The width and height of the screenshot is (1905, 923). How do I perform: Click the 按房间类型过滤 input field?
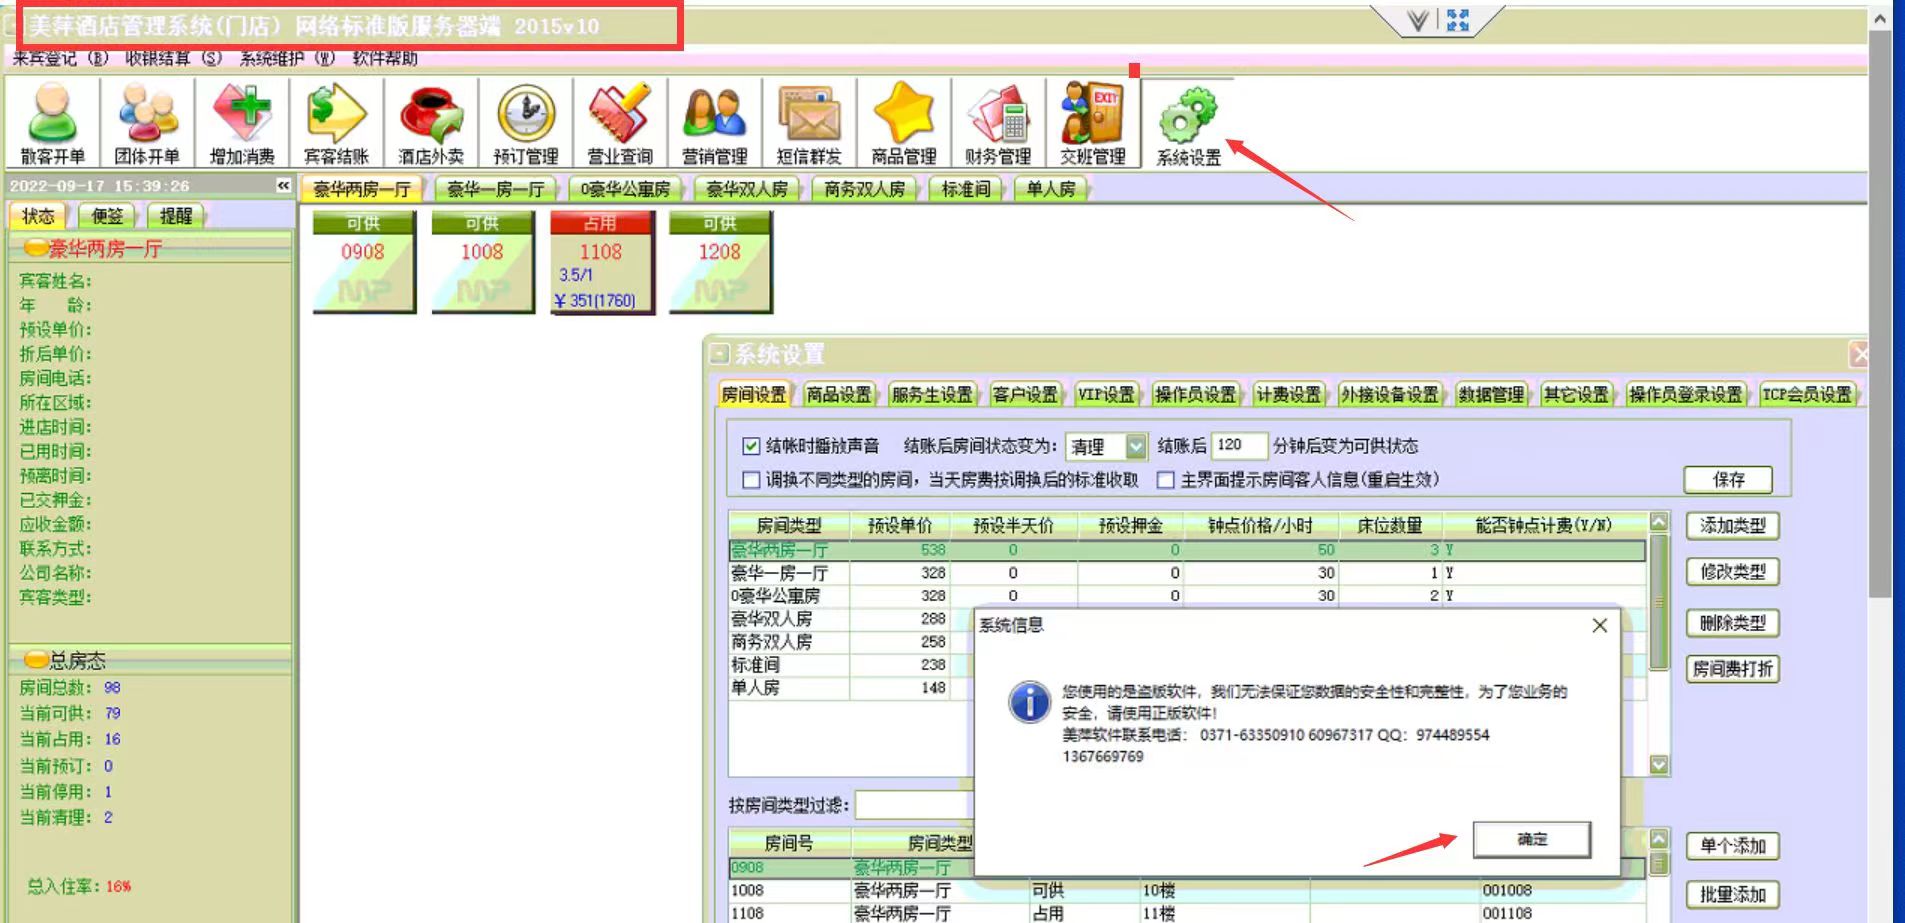point(913,805)
